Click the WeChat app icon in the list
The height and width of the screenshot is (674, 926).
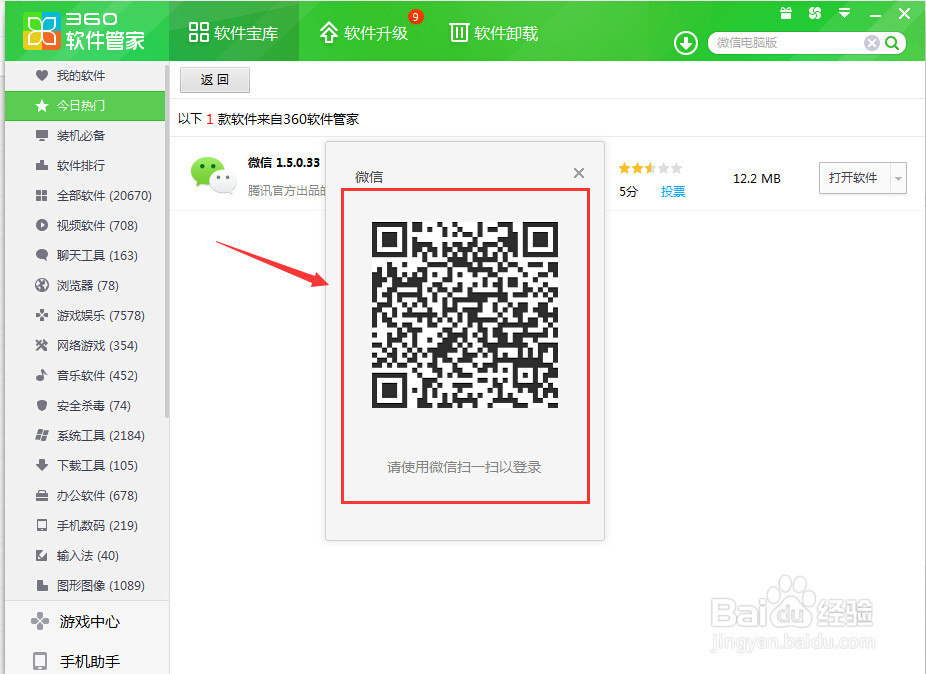tap(213, 175)
